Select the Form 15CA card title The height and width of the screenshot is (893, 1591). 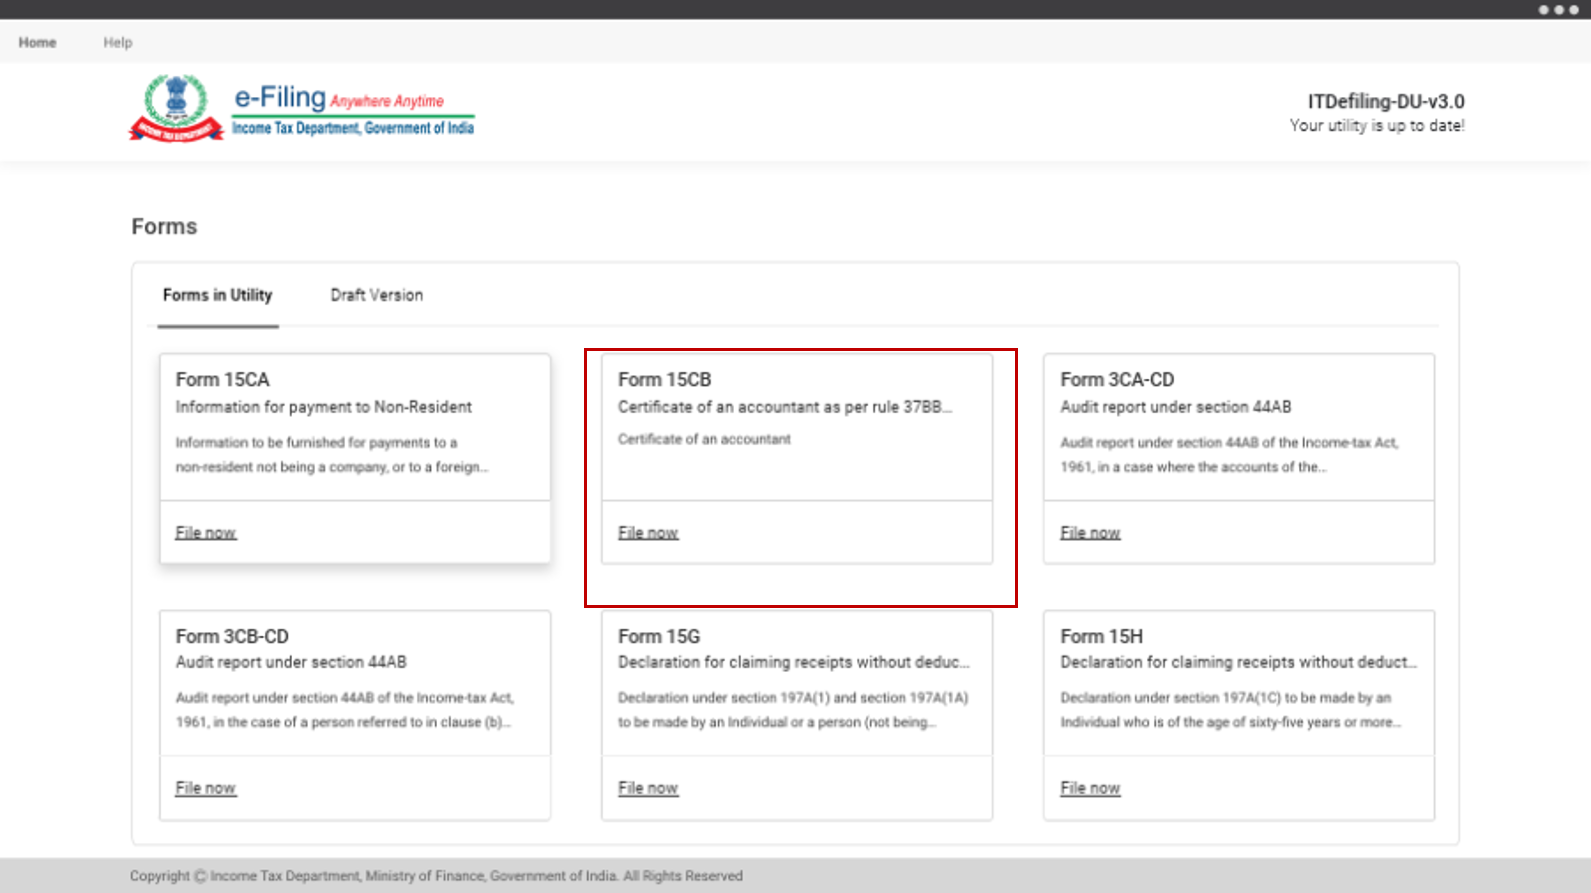click(223, 380)
